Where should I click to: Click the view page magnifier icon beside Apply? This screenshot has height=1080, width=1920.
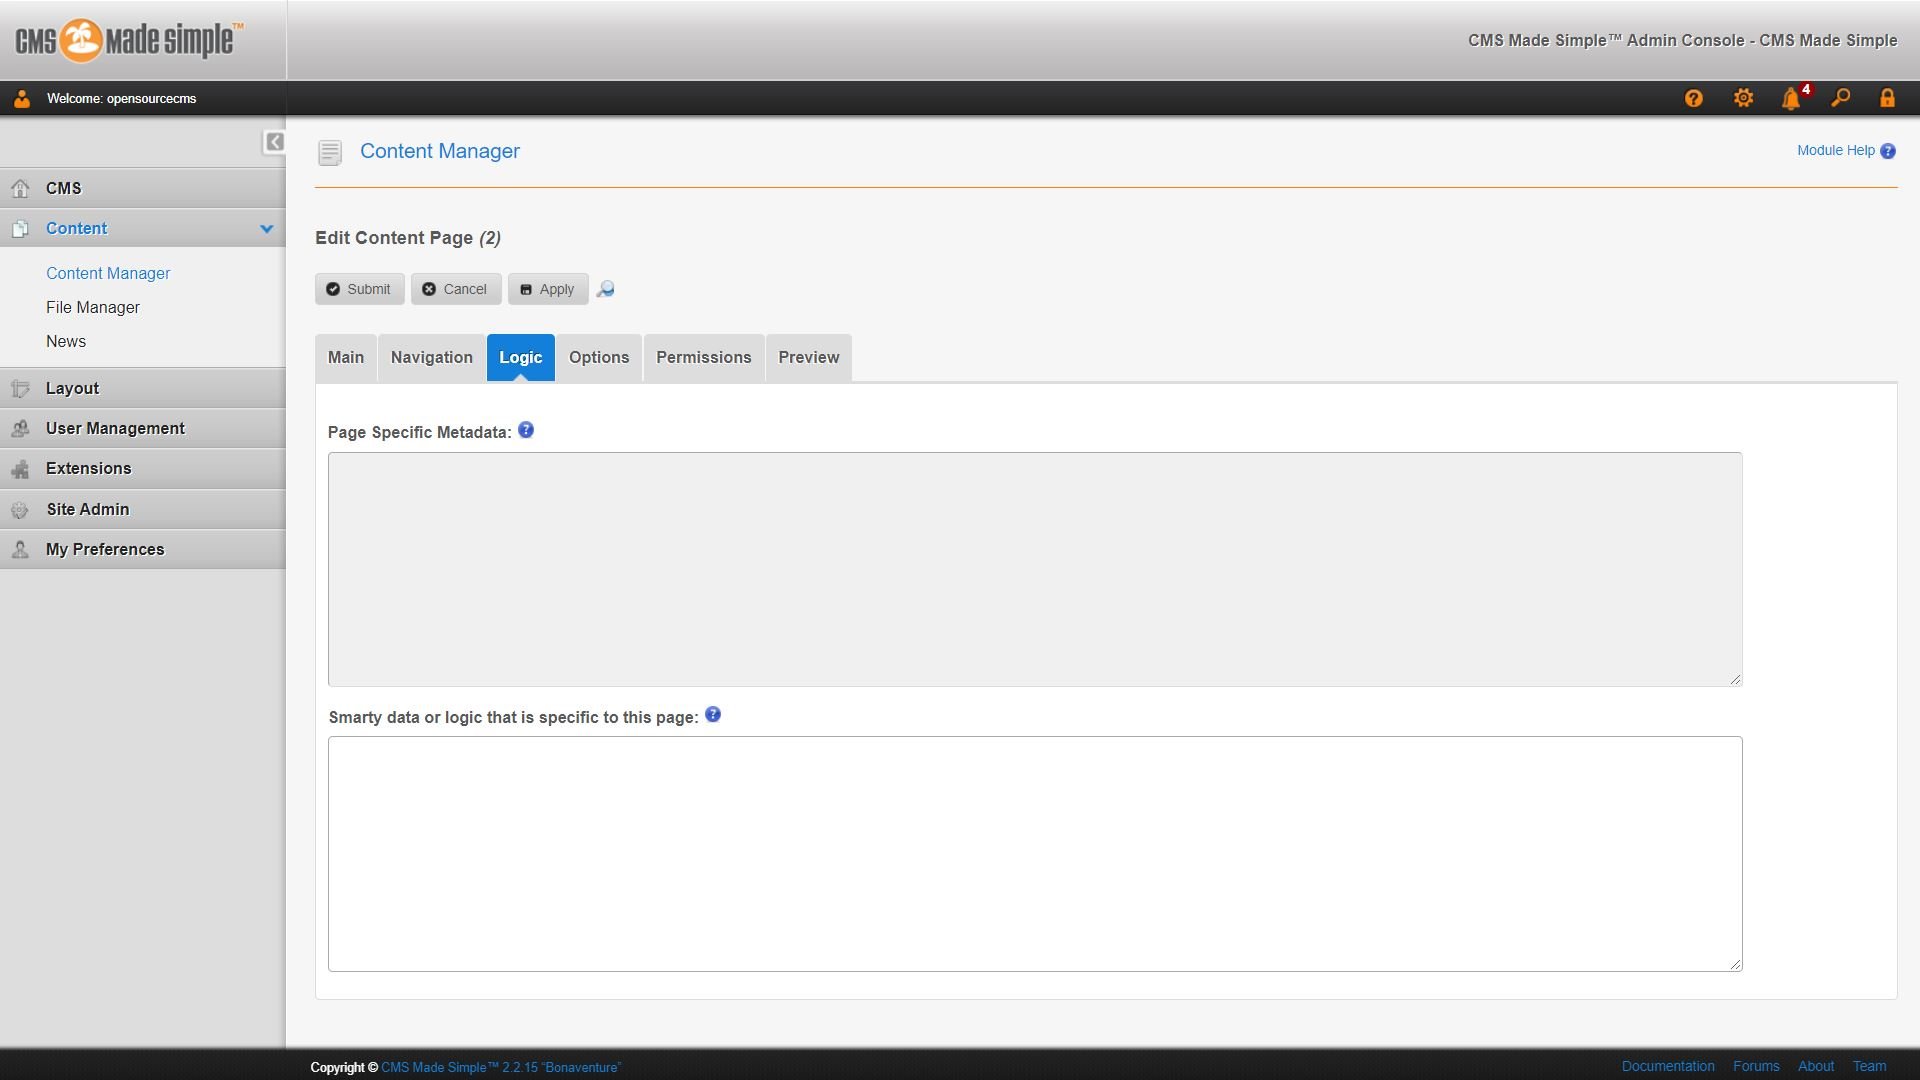(605, 289)
